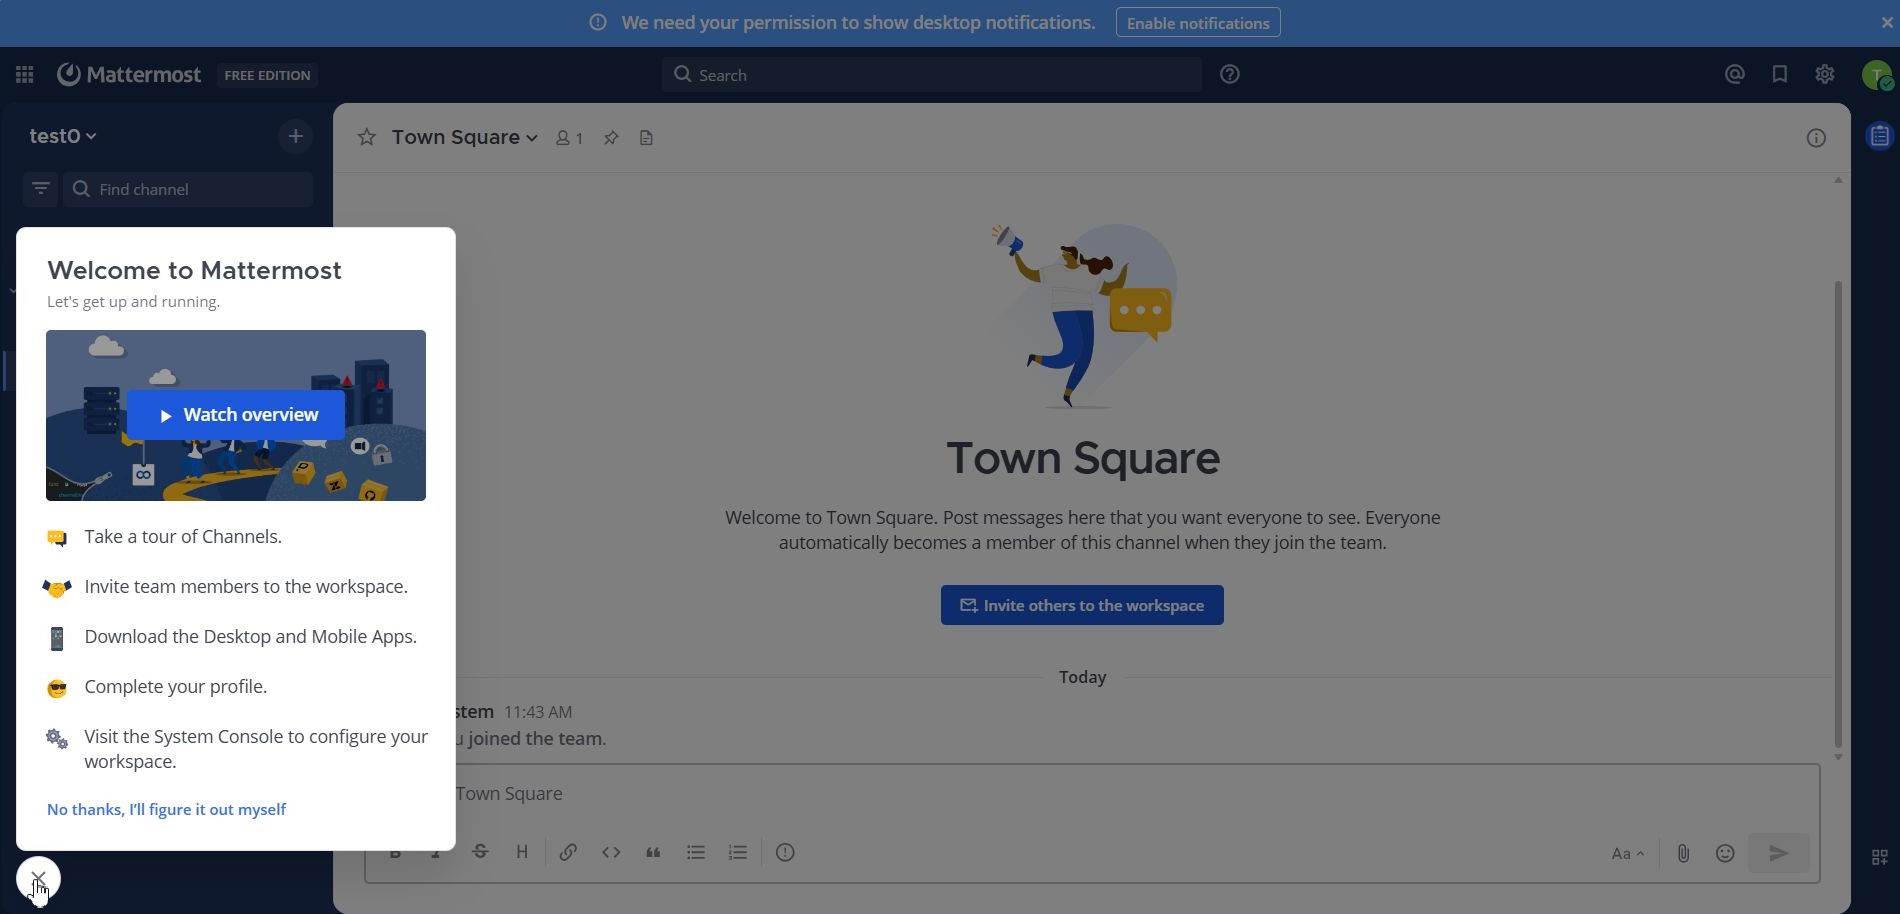The image size is (1900, 914).
Task: Open the emoji picker in the message box
Action: 1724,853
